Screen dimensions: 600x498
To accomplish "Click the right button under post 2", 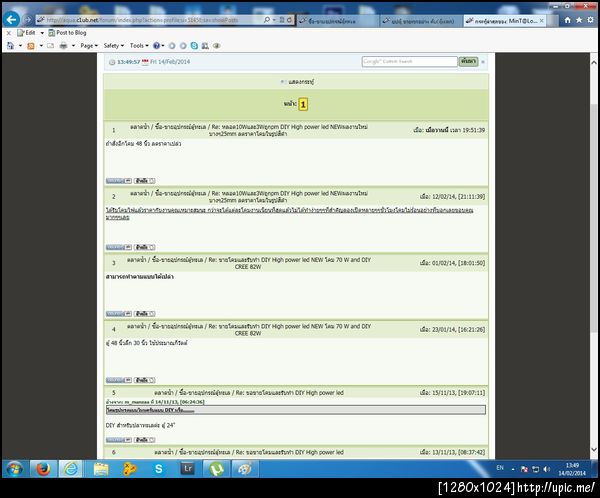I will point(145,247).
